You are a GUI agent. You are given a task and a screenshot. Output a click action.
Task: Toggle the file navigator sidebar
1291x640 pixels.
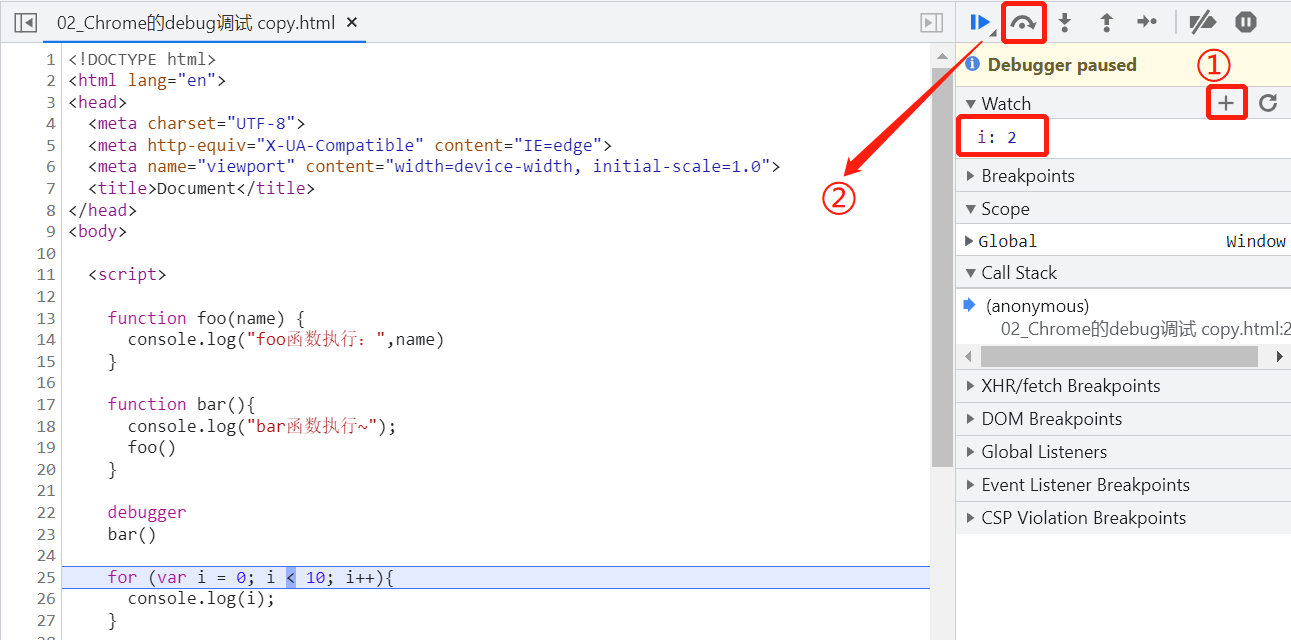click(25, 22)
